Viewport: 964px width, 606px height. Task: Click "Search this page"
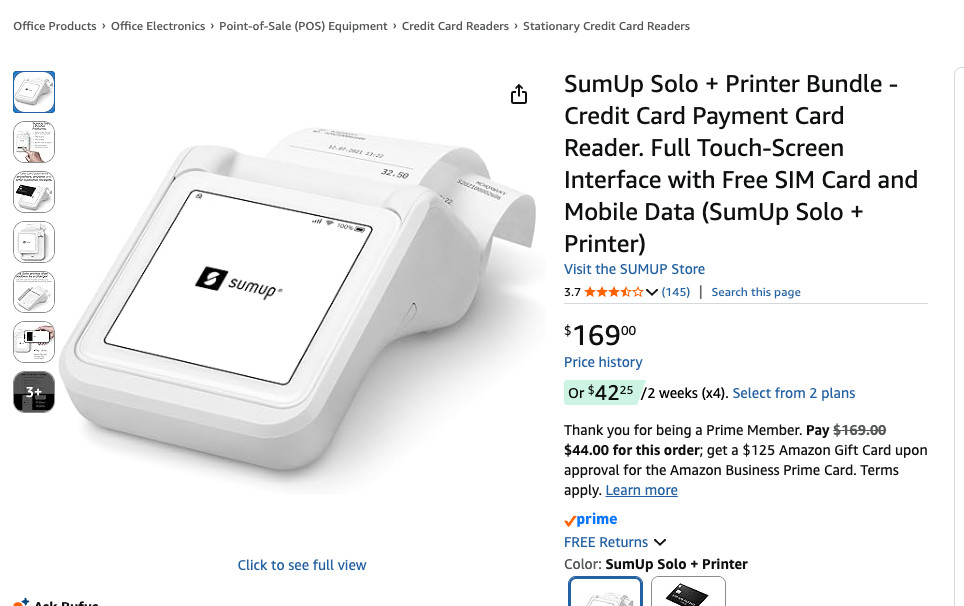pos(755,291)
